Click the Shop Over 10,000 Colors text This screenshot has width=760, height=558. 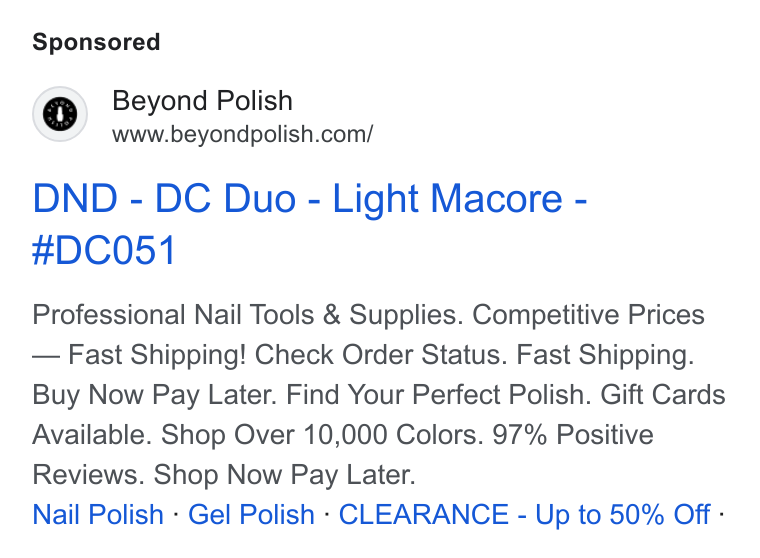tap(322, 434)
